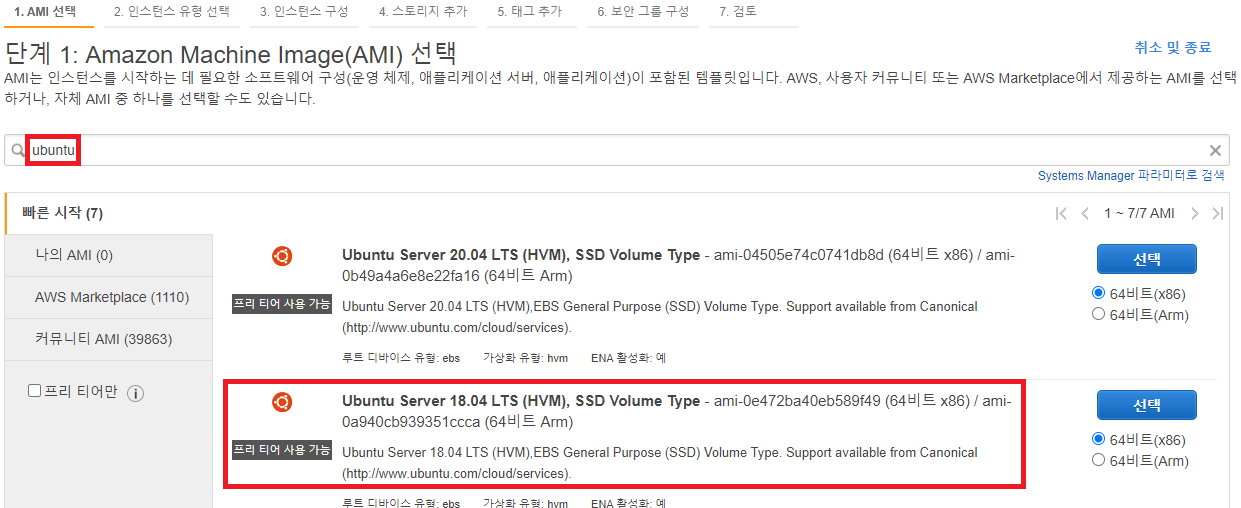Focus the AMI search input field
The width and height of the screenshot is (1241, 508).
616,151
